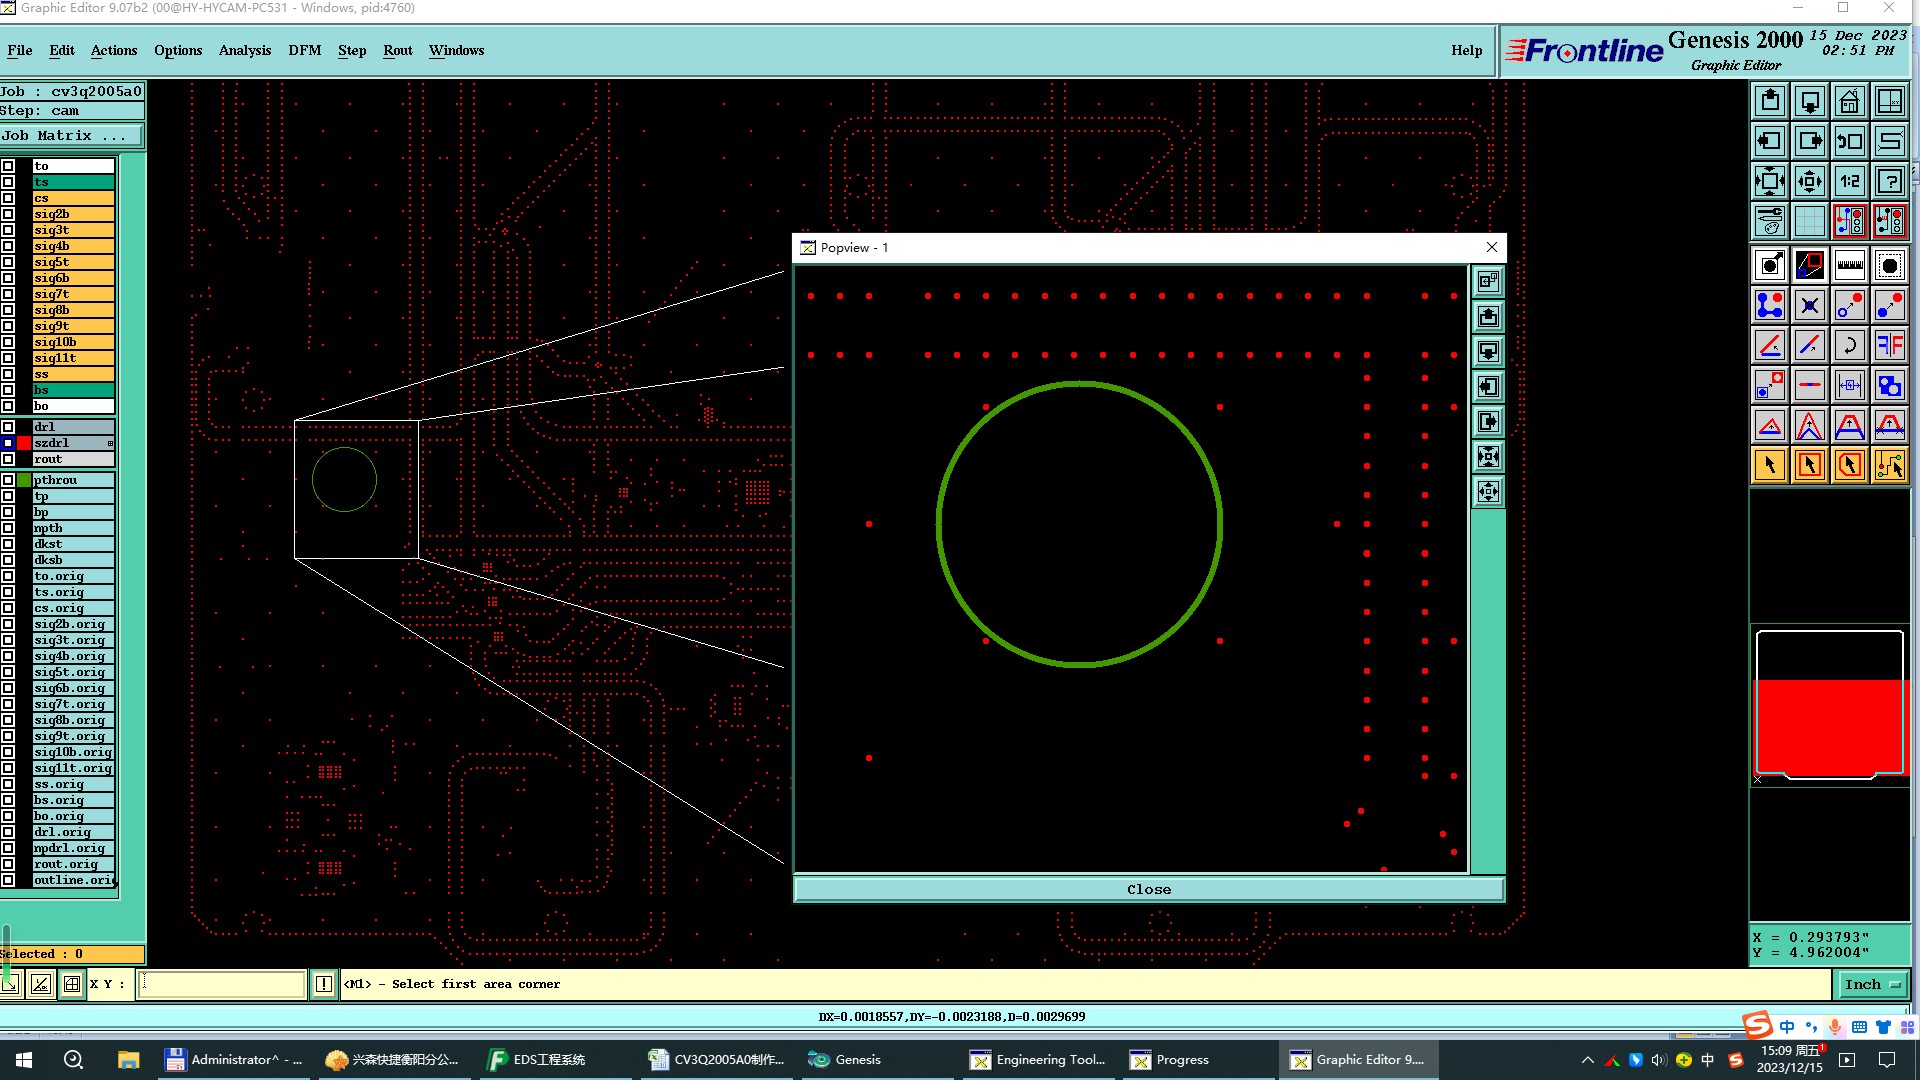Viewport: 1920px width, 1080px height.
Task: Select the ruler measure tool icon
Action: pos(1849,265)
